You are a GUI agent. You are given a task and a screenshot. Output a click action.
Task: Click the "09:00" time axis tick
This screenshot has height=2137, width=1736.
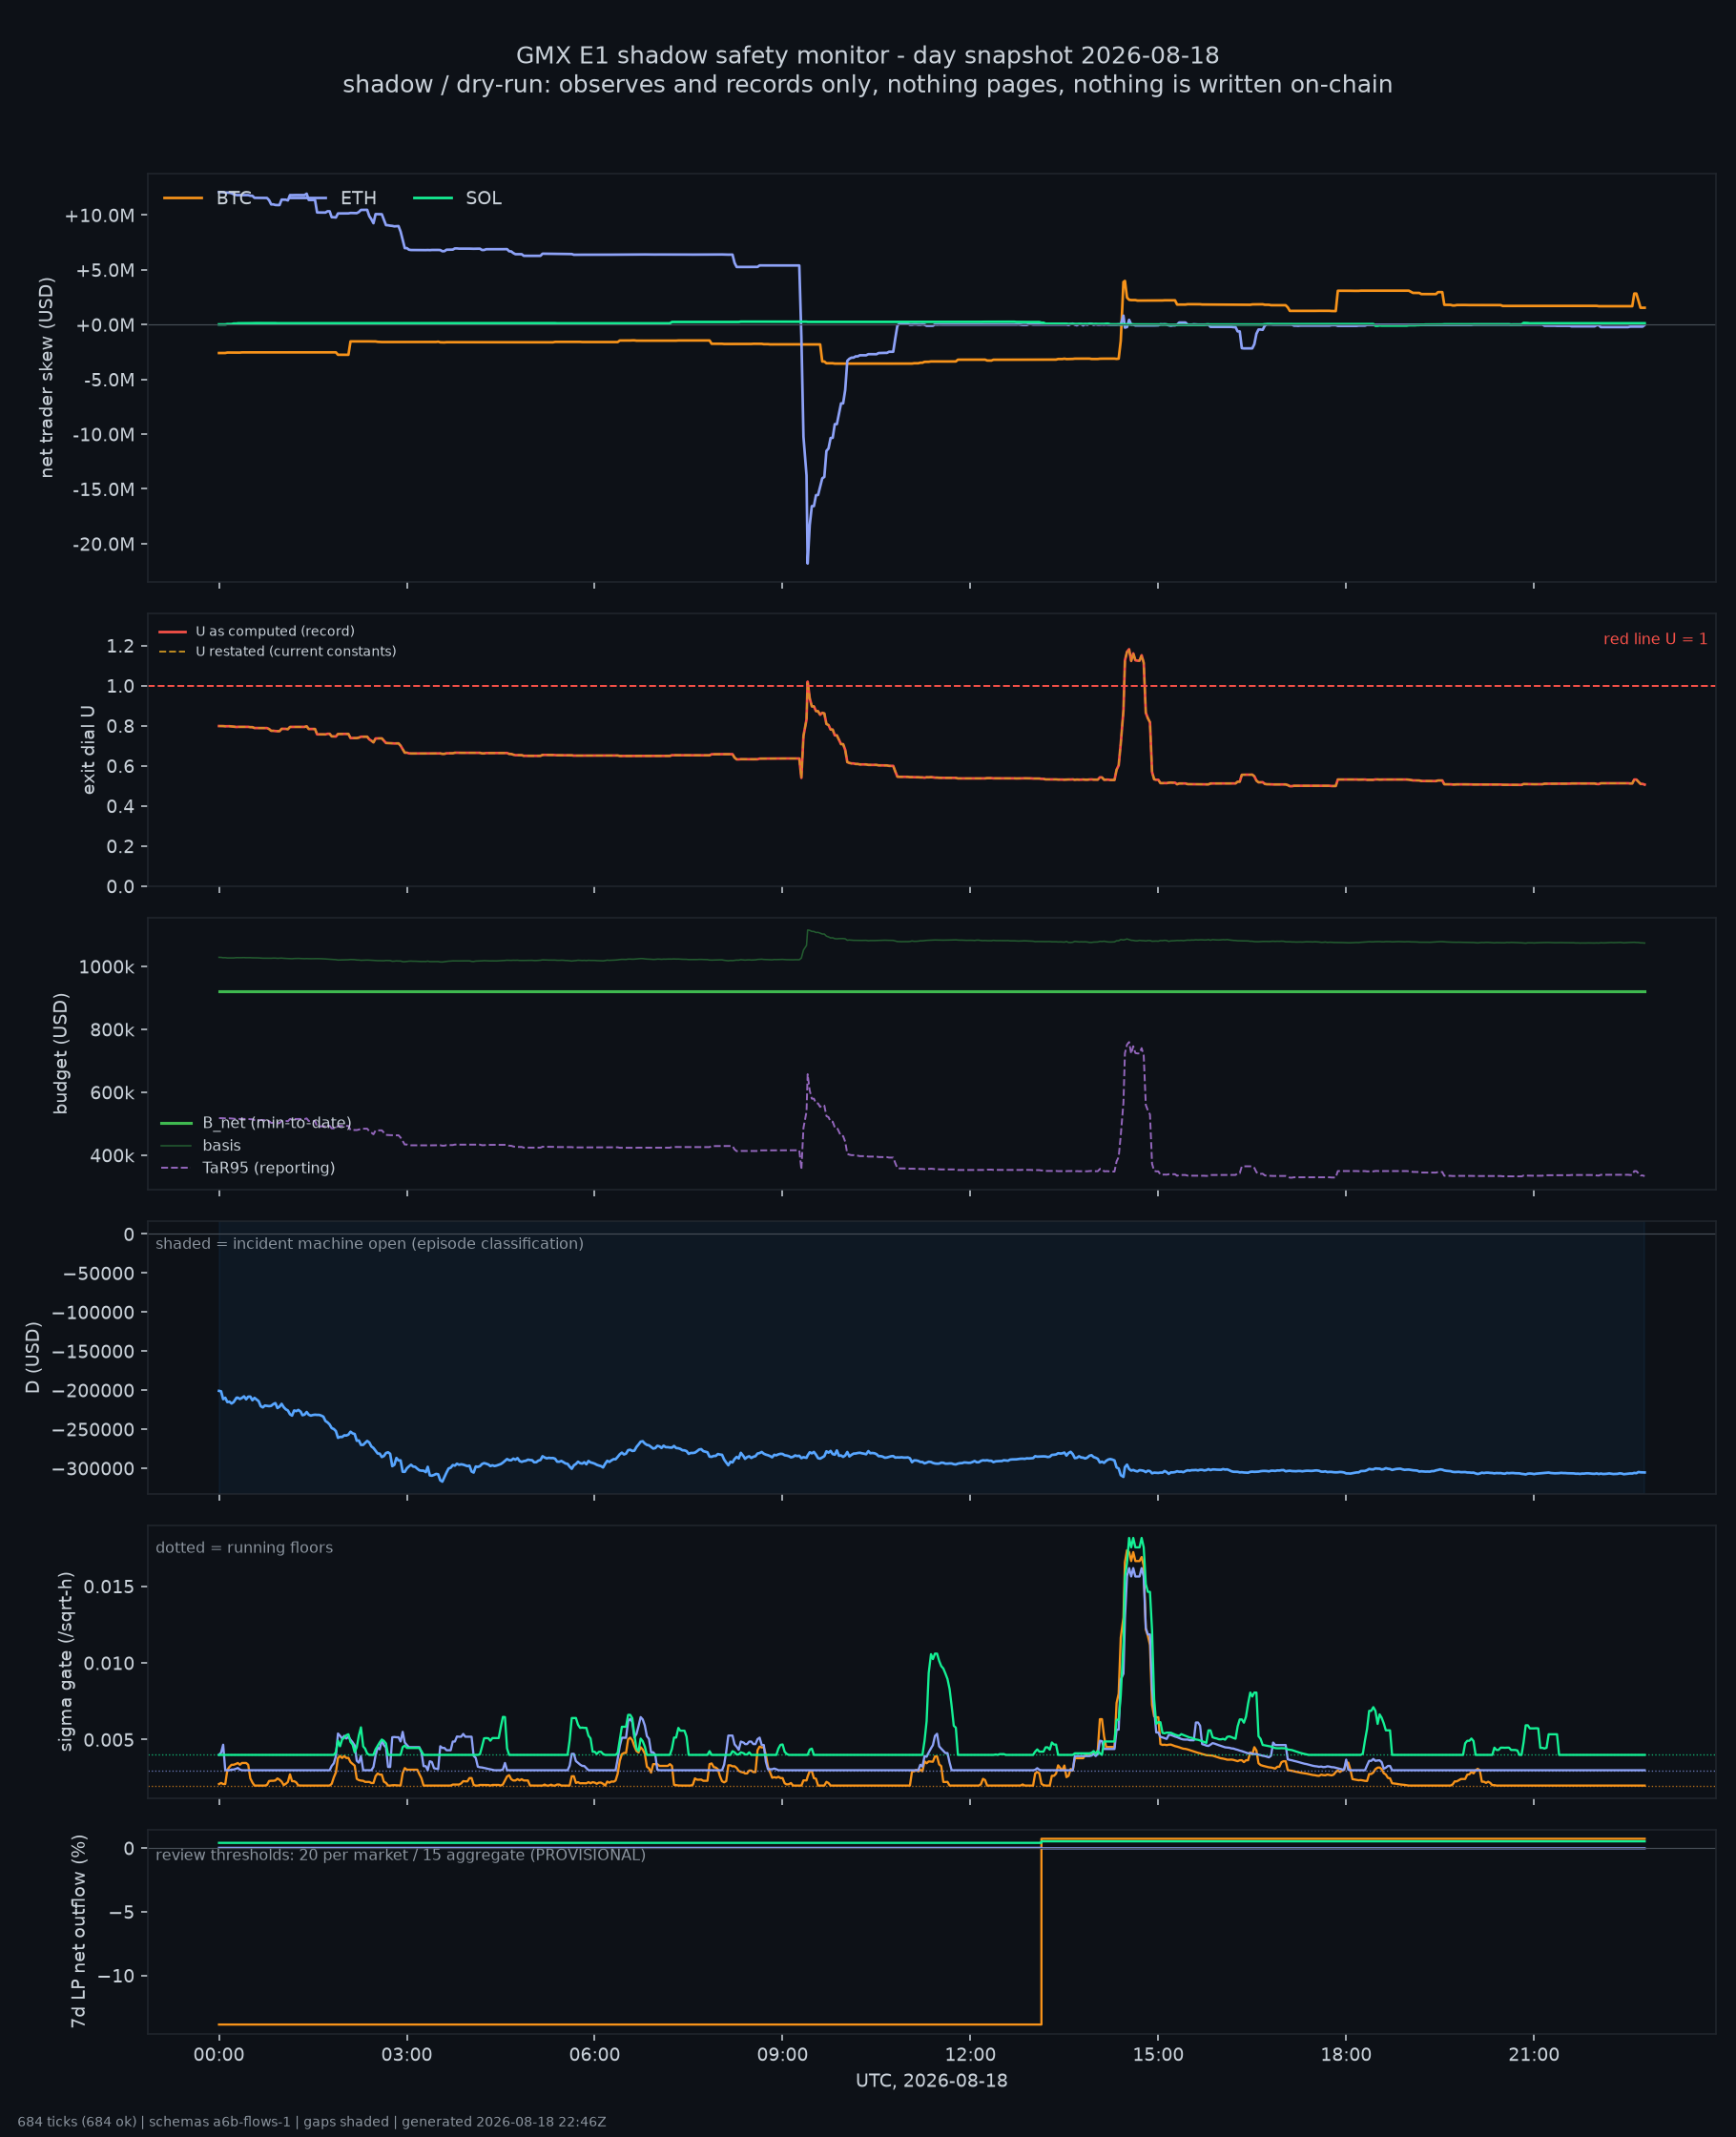[x=782, y=2055]
